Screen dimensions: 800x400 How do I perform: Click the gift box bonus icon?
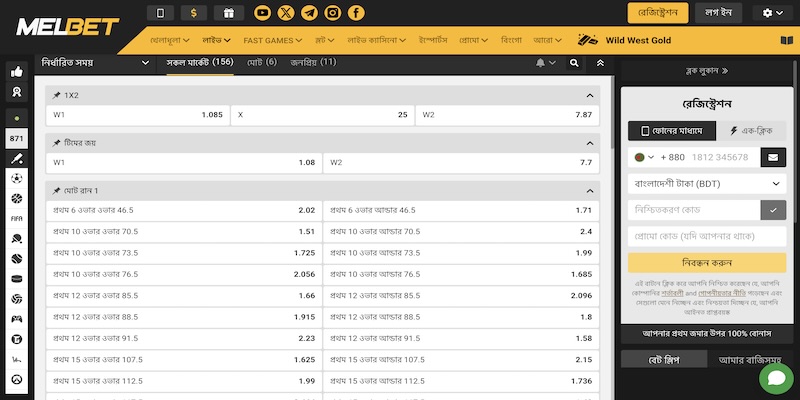[228, 13]
